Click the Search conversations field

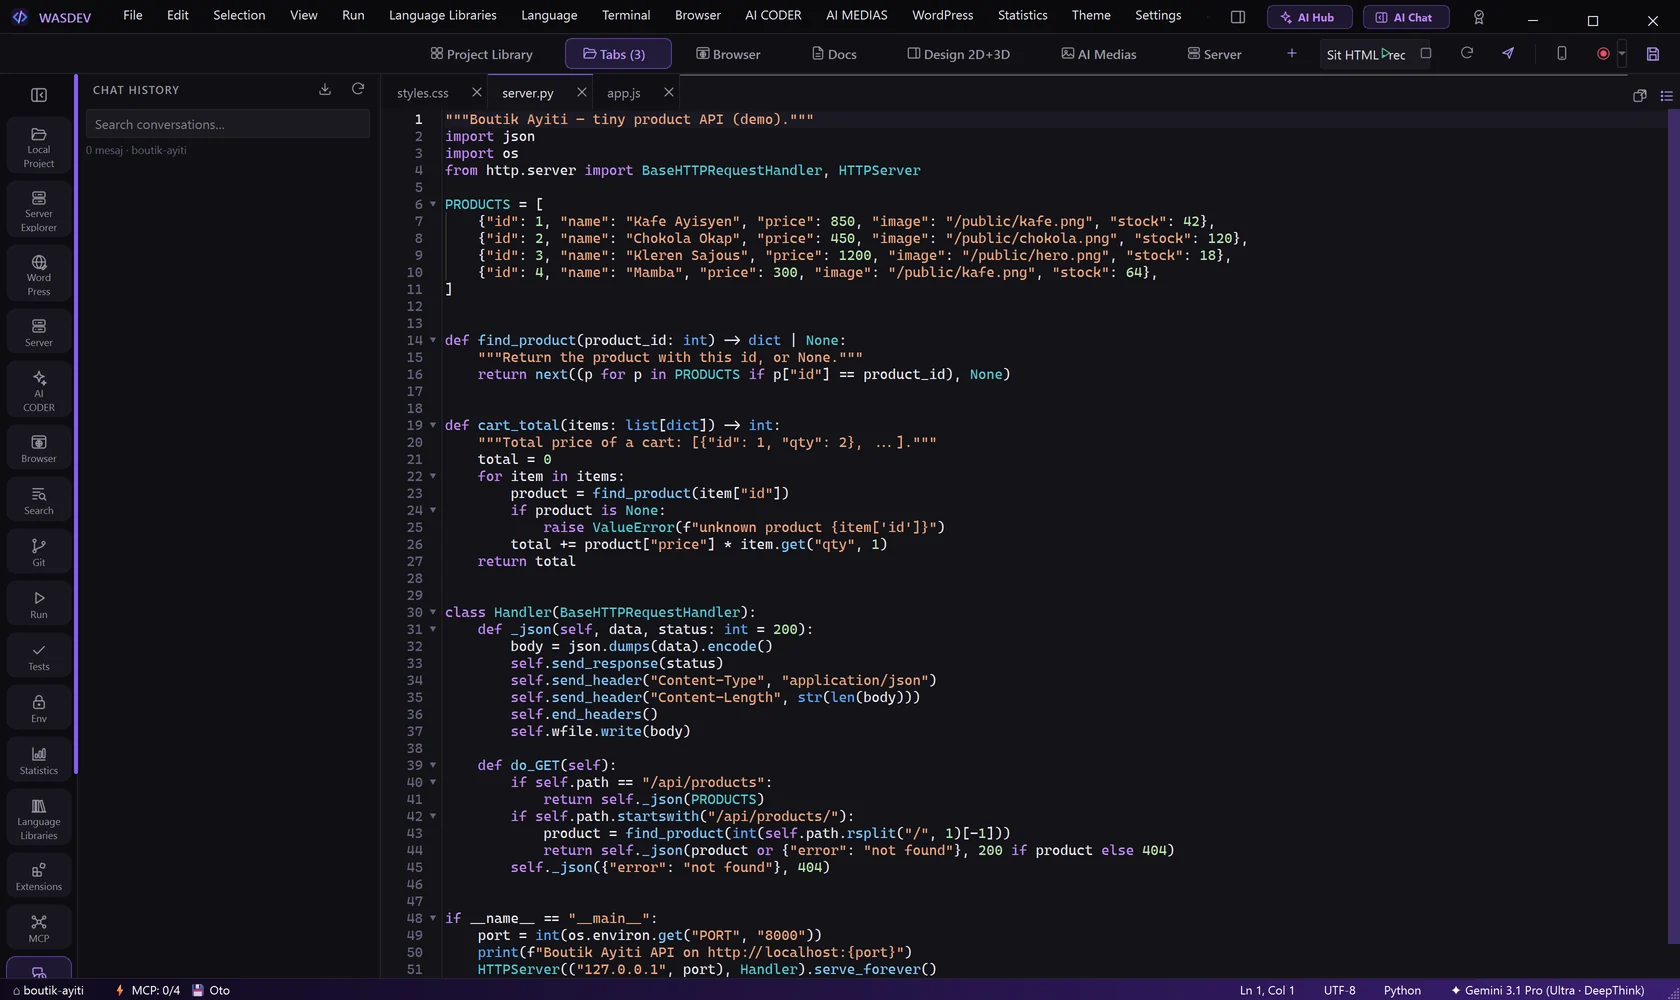tap(227, 124)
